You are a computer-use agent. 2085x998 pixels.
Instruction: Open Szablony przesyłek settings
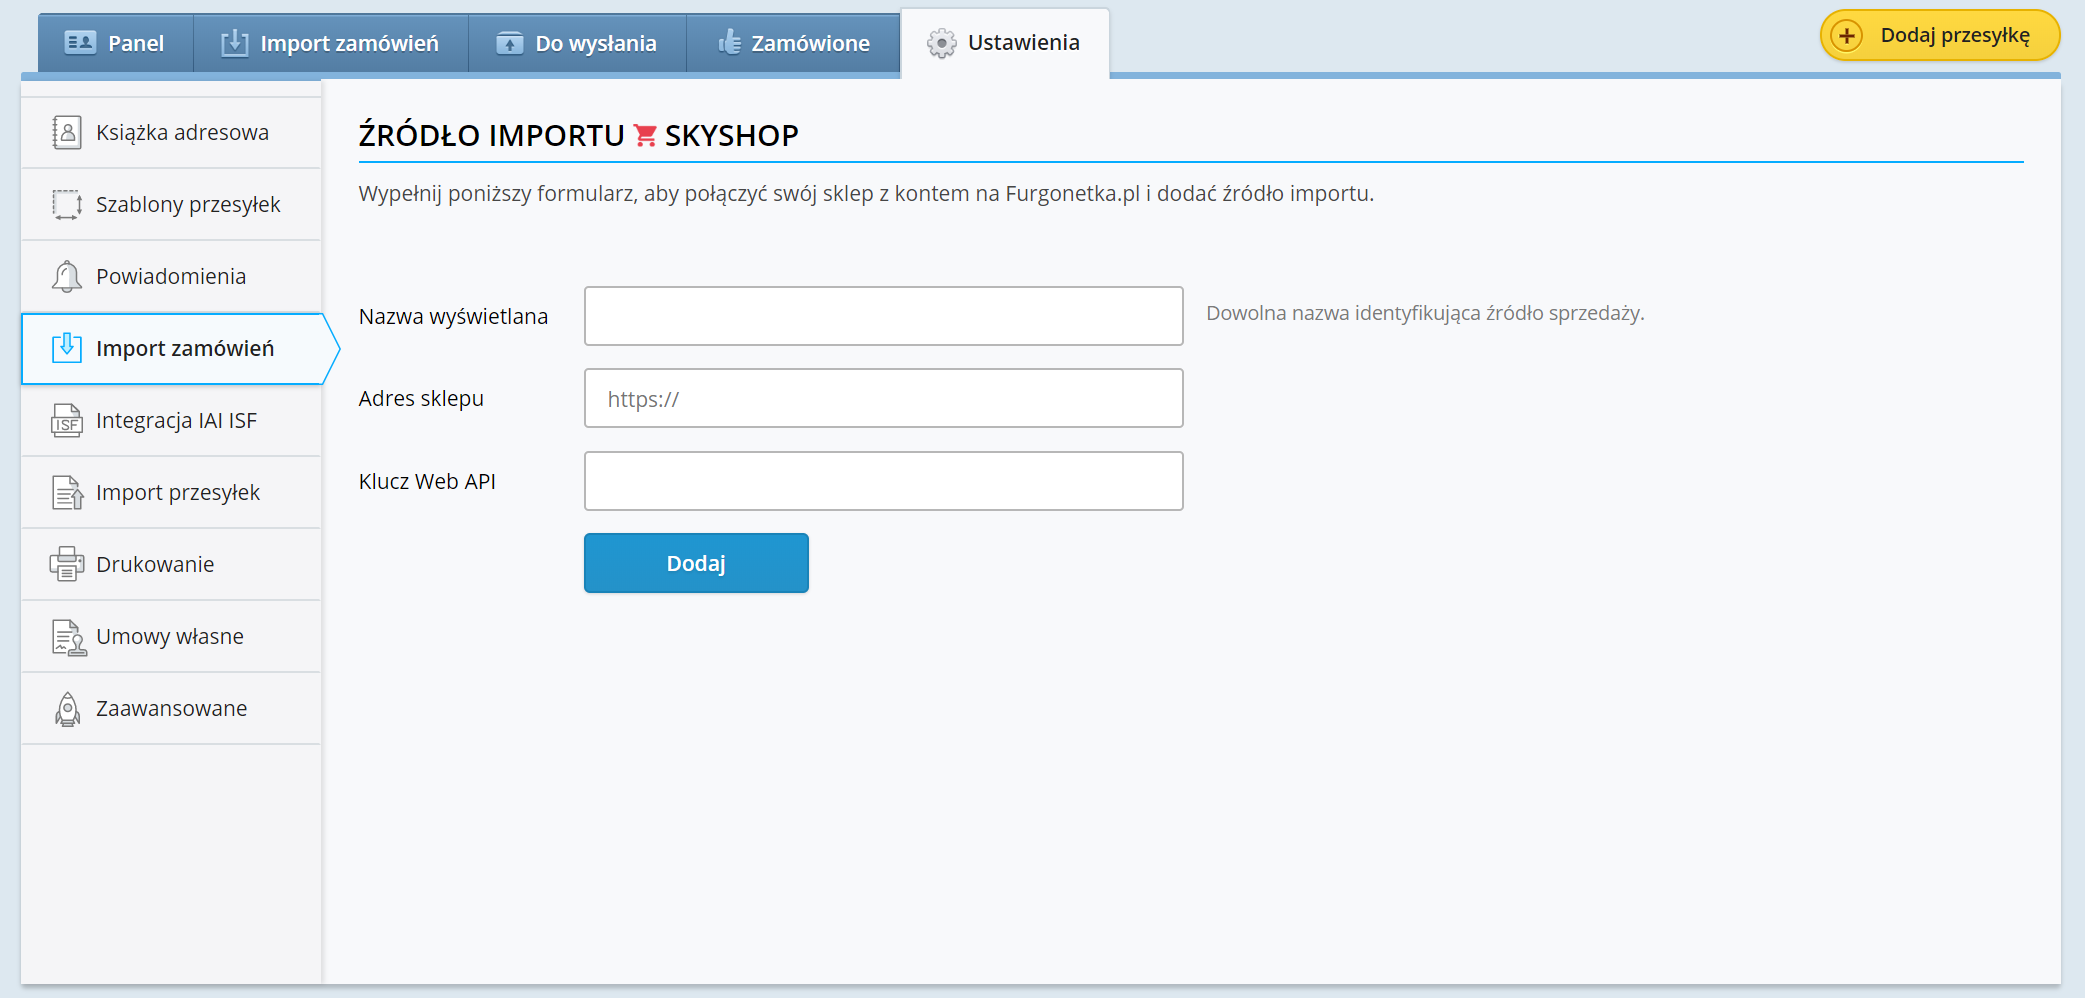(171, 204)
